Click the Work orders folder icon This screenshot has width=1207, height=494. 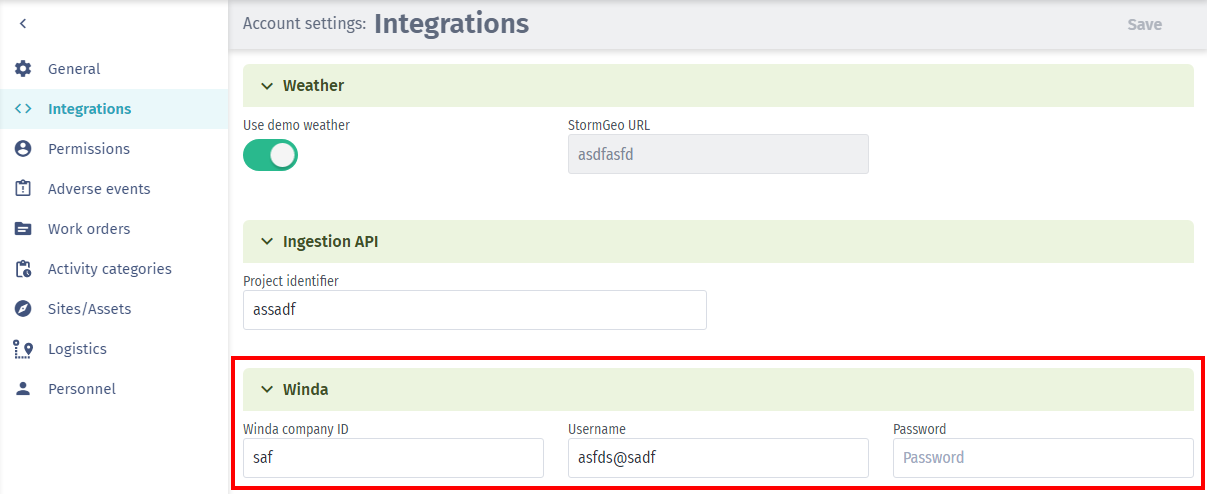[x=23, y=229]
